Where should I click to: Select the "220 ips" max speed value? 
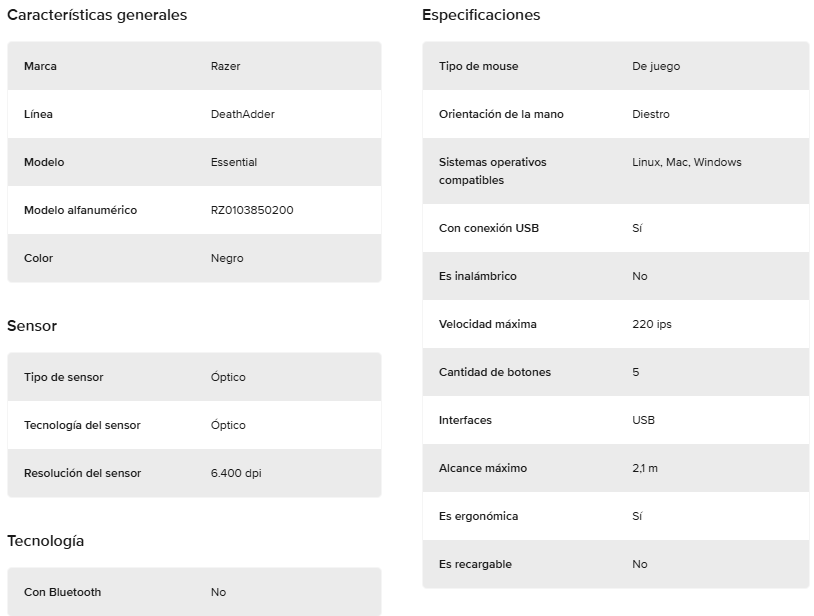point(652,324)
